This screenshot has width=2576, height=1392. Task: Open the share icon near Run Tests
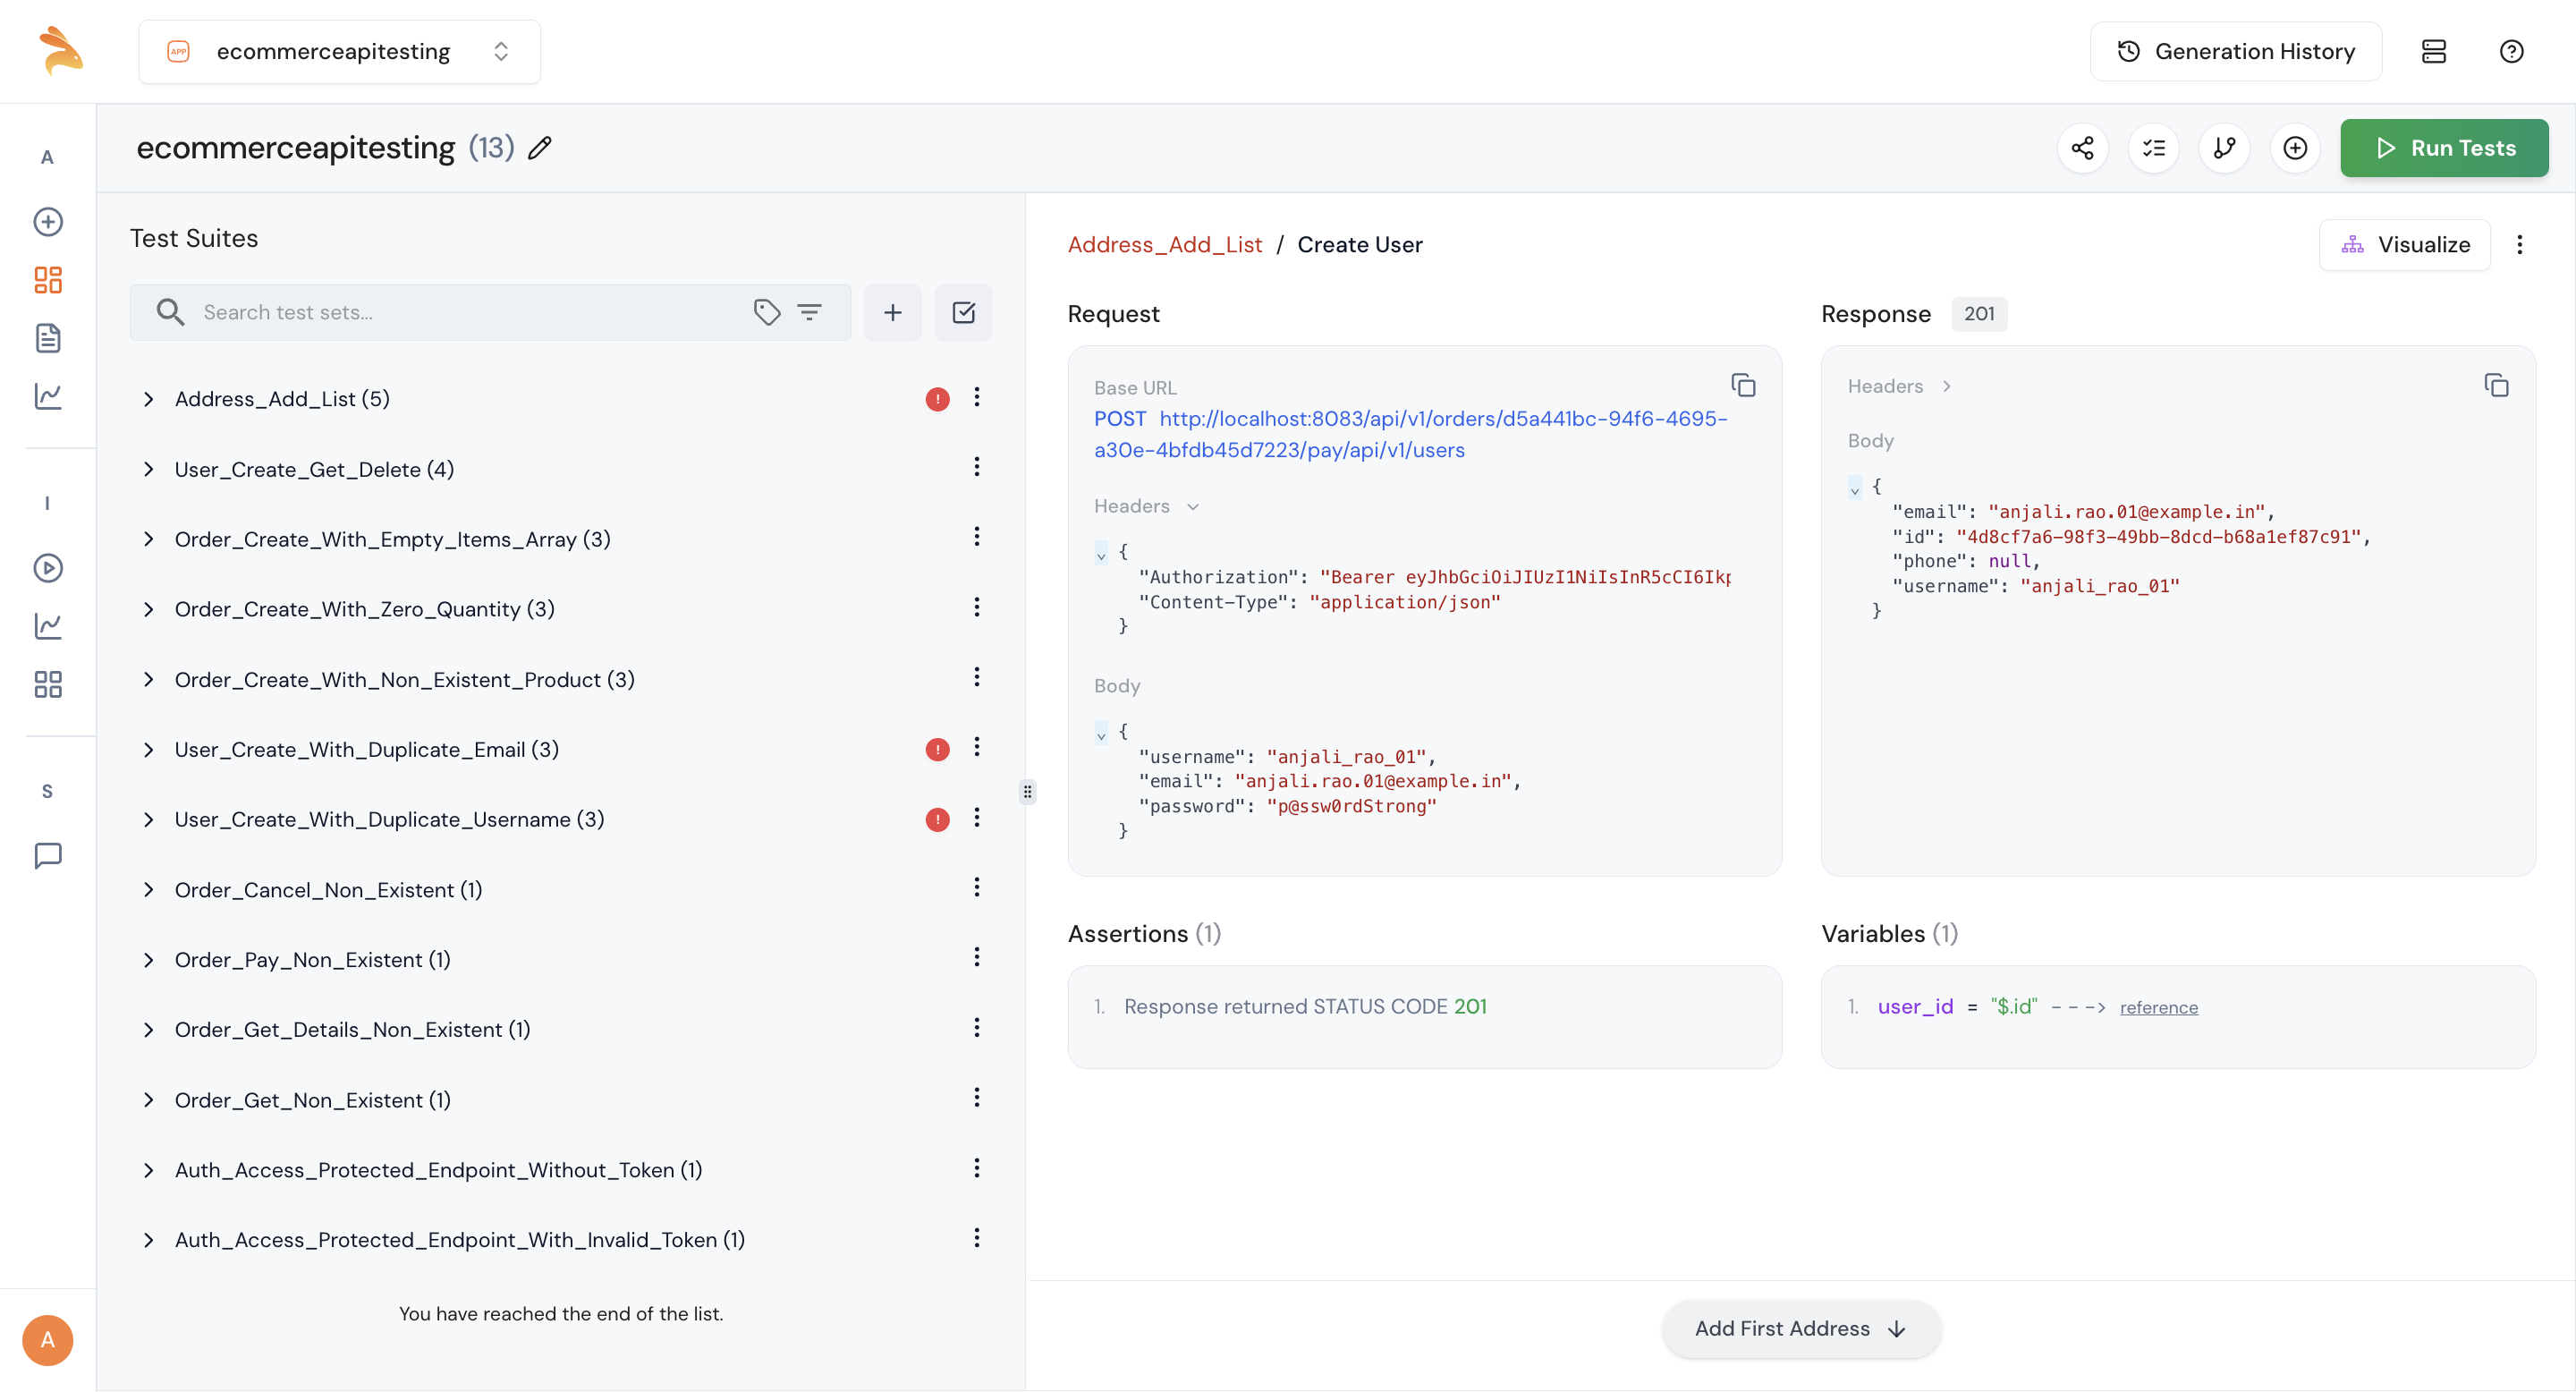(x=2084, y=148)
